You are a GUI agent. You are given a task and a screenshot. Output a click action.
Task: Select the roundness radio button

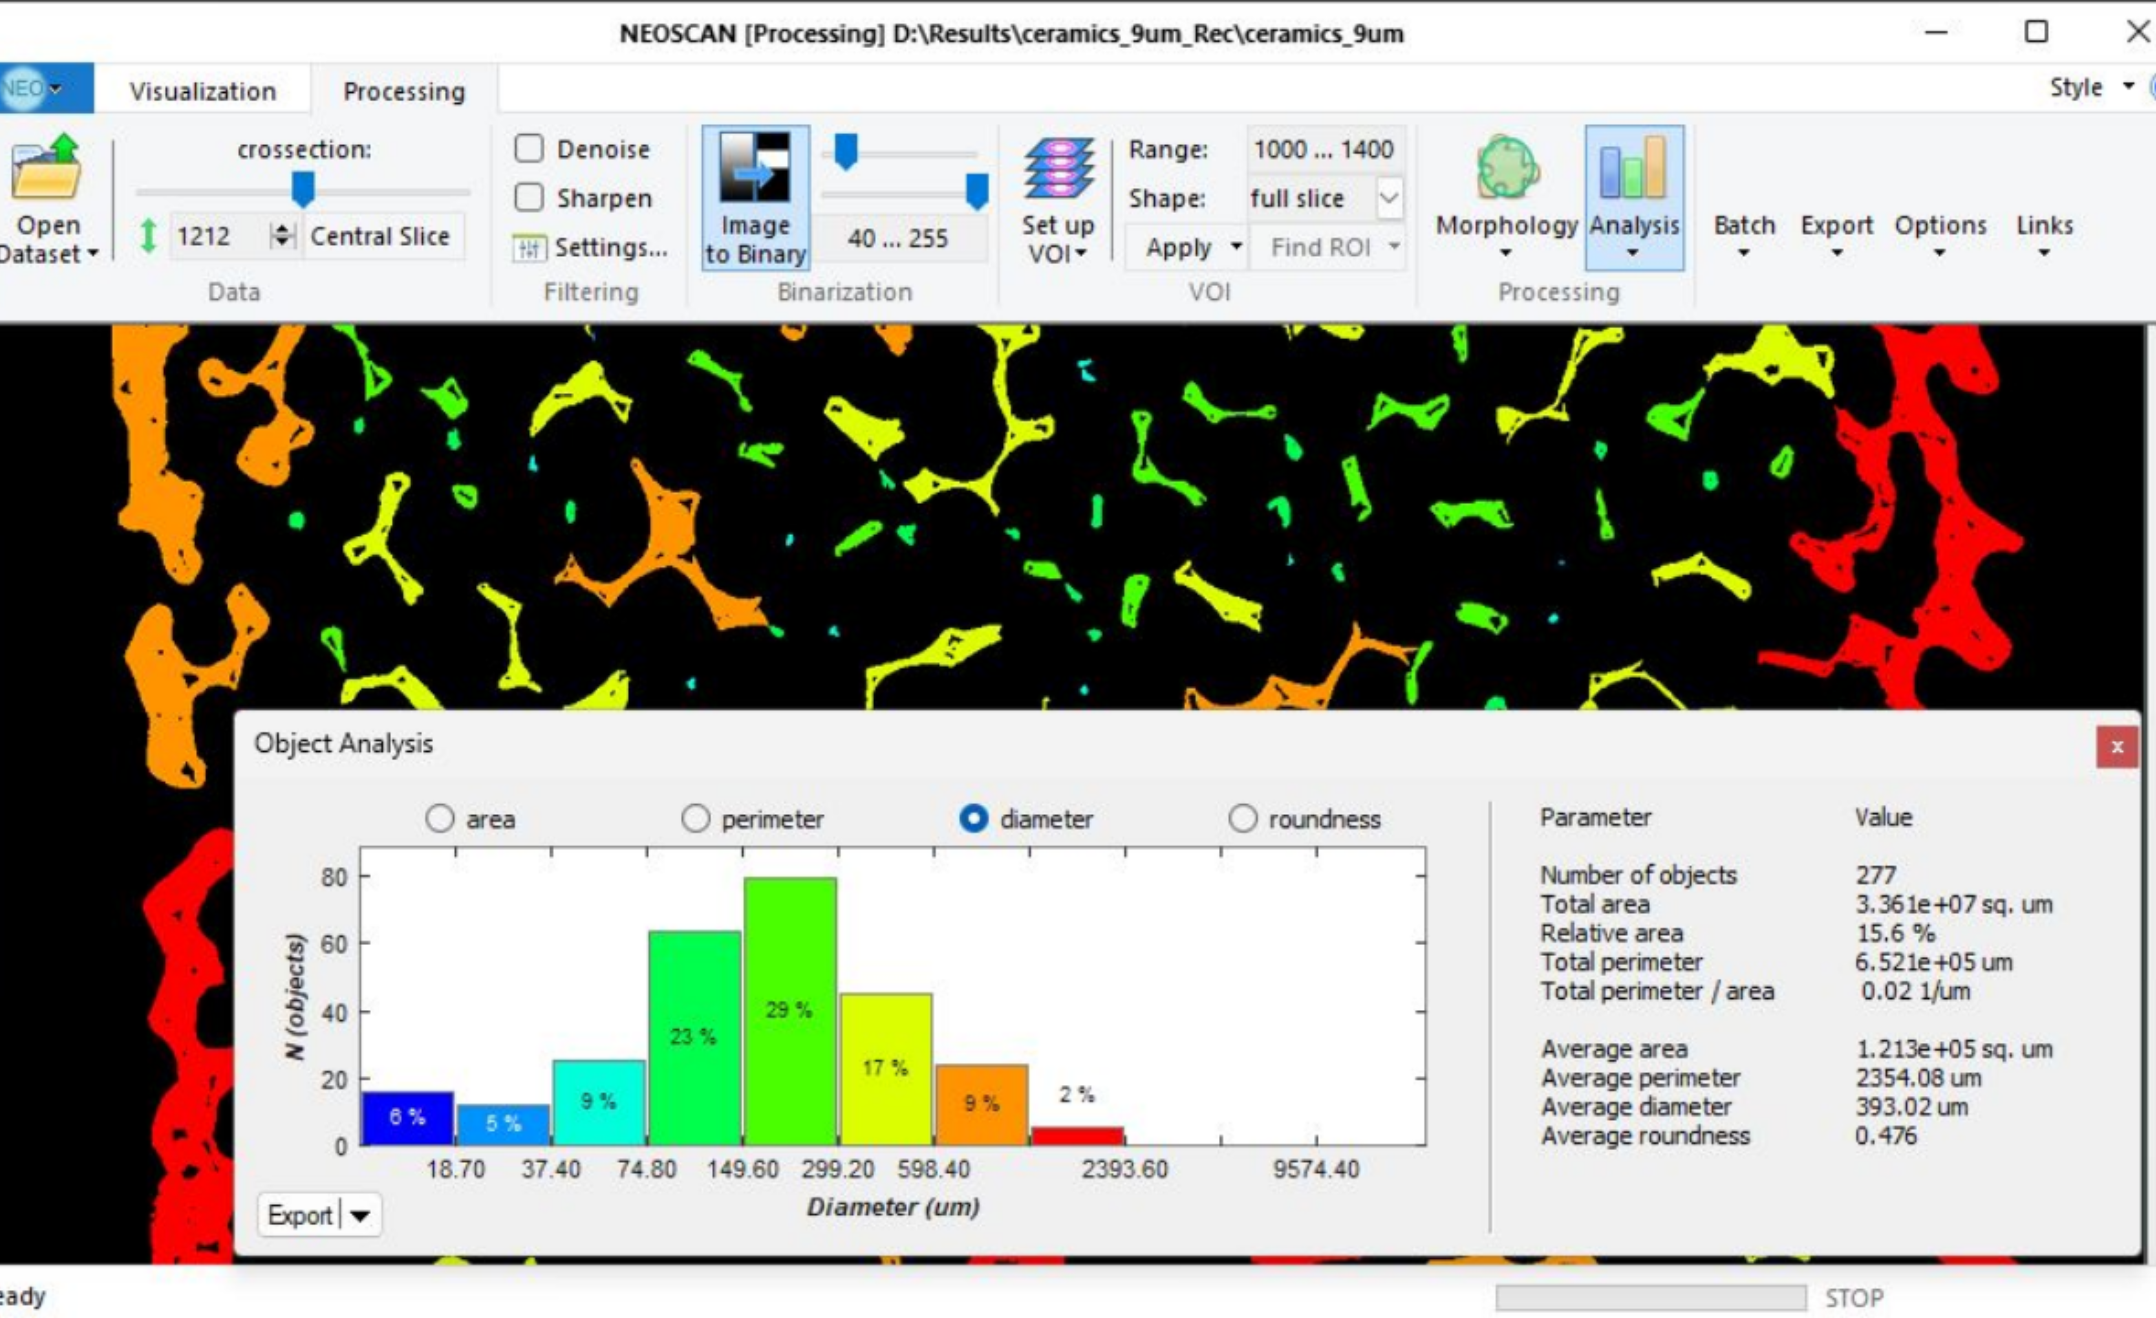1242,819
